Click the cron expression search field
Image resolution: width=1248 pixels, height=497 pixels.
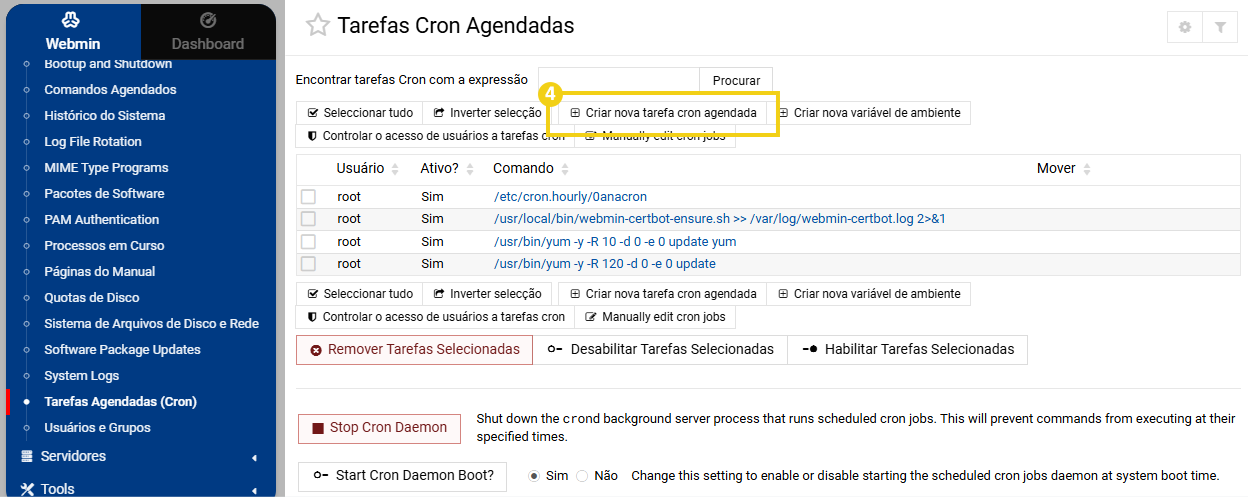[618, 80]
